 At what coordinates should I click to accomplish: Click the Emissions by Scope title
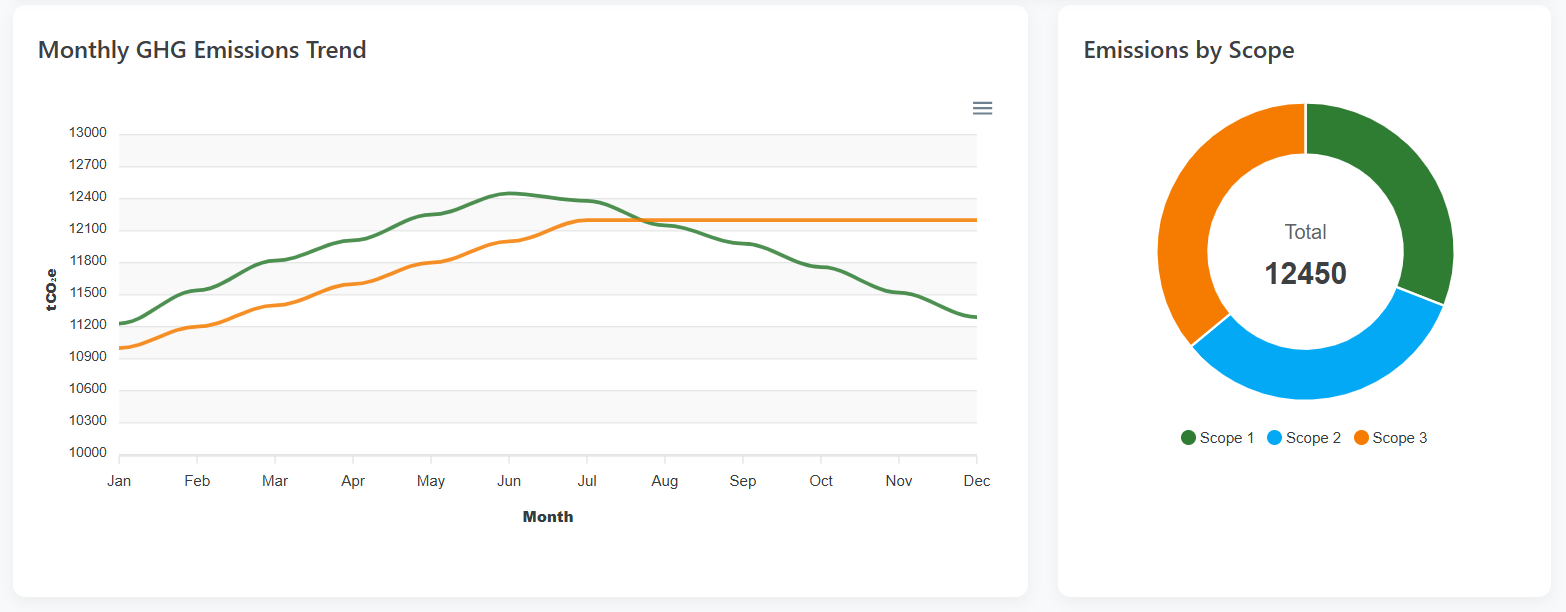1189,49
